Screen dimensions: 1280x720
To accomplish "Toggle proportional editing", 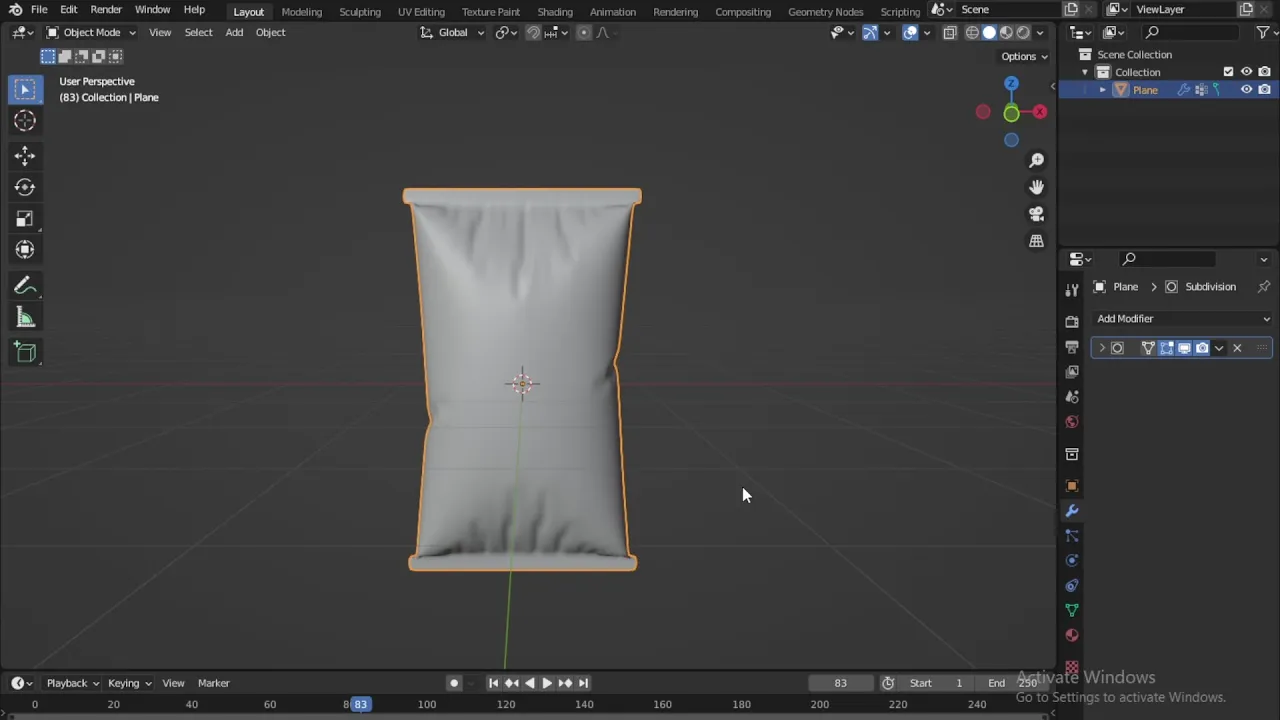I will pos(585,32).
